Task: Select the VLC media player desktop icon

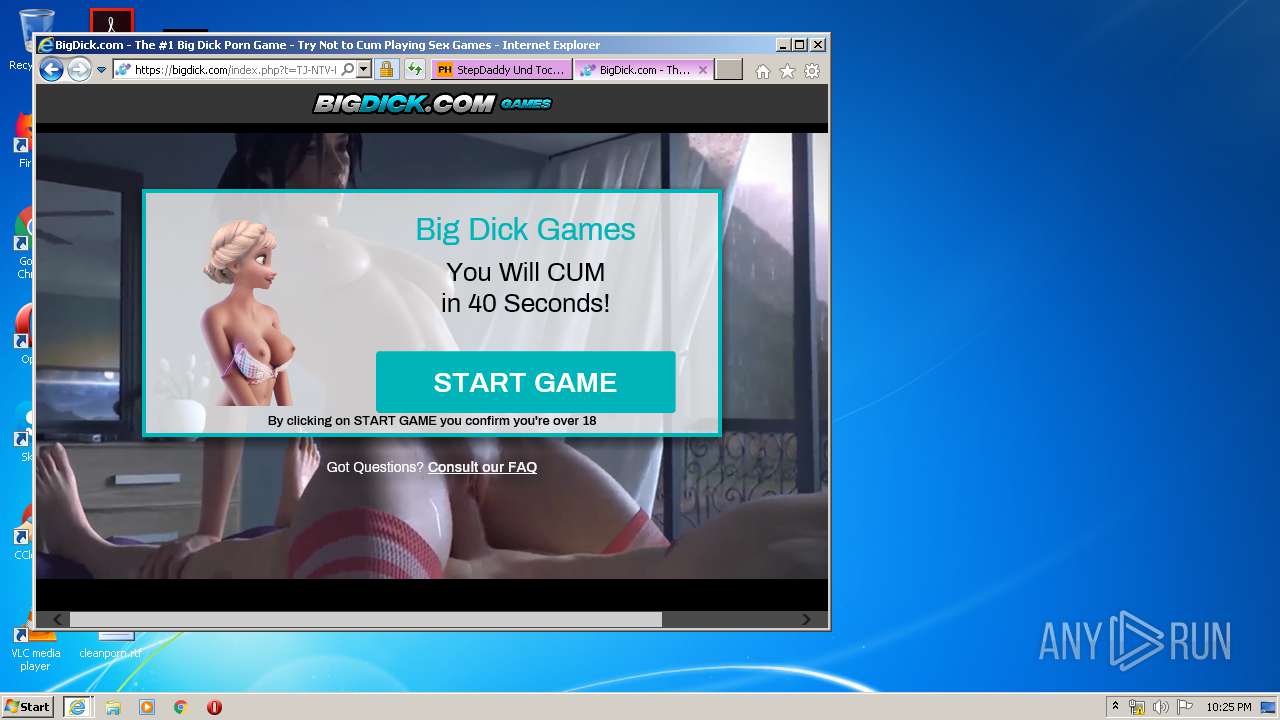Action: tap(35, 648)
